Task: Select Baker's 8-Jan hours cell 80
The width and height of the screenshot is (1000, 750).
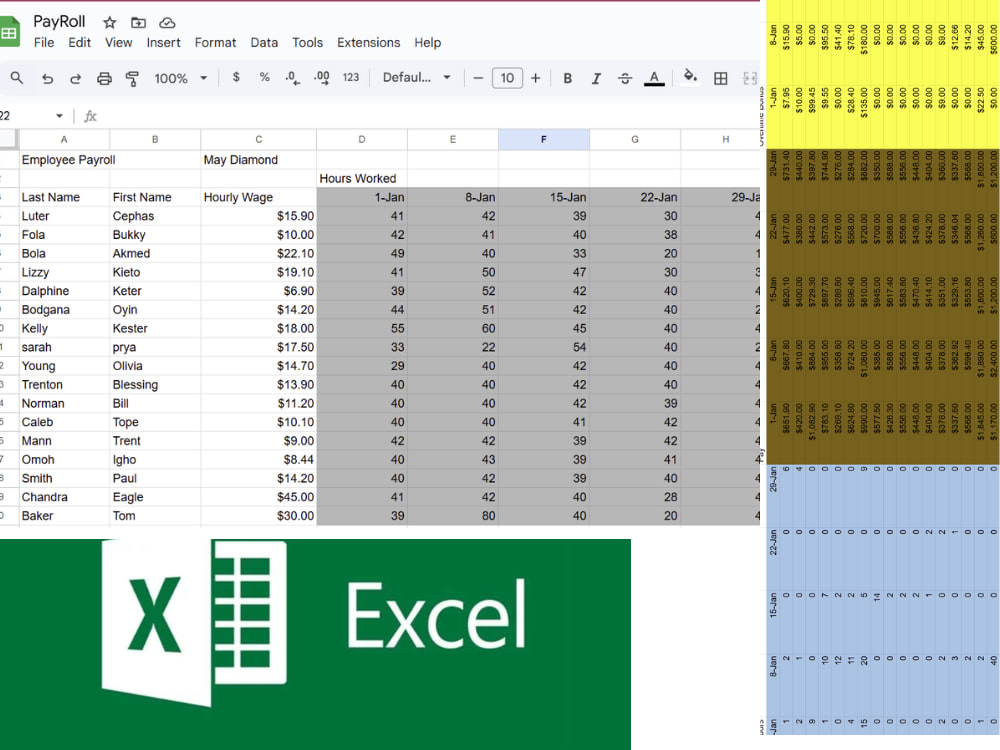Action: click(x=453, y=515)
